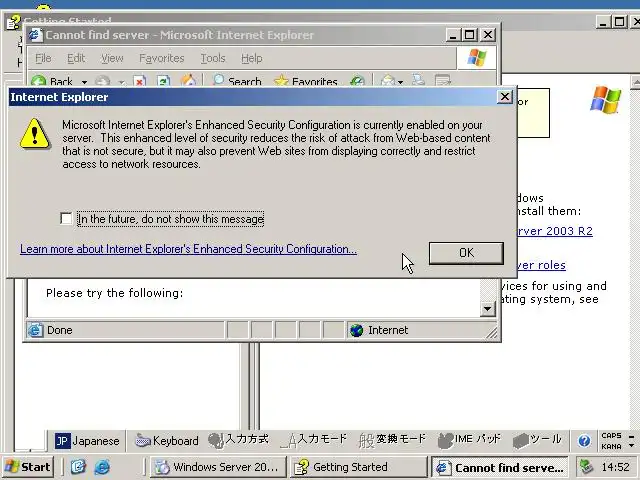This screenshot has height=480, width=640.
Task: Open the Edit menu in Internet Explorer
Action: pos(76,58)
